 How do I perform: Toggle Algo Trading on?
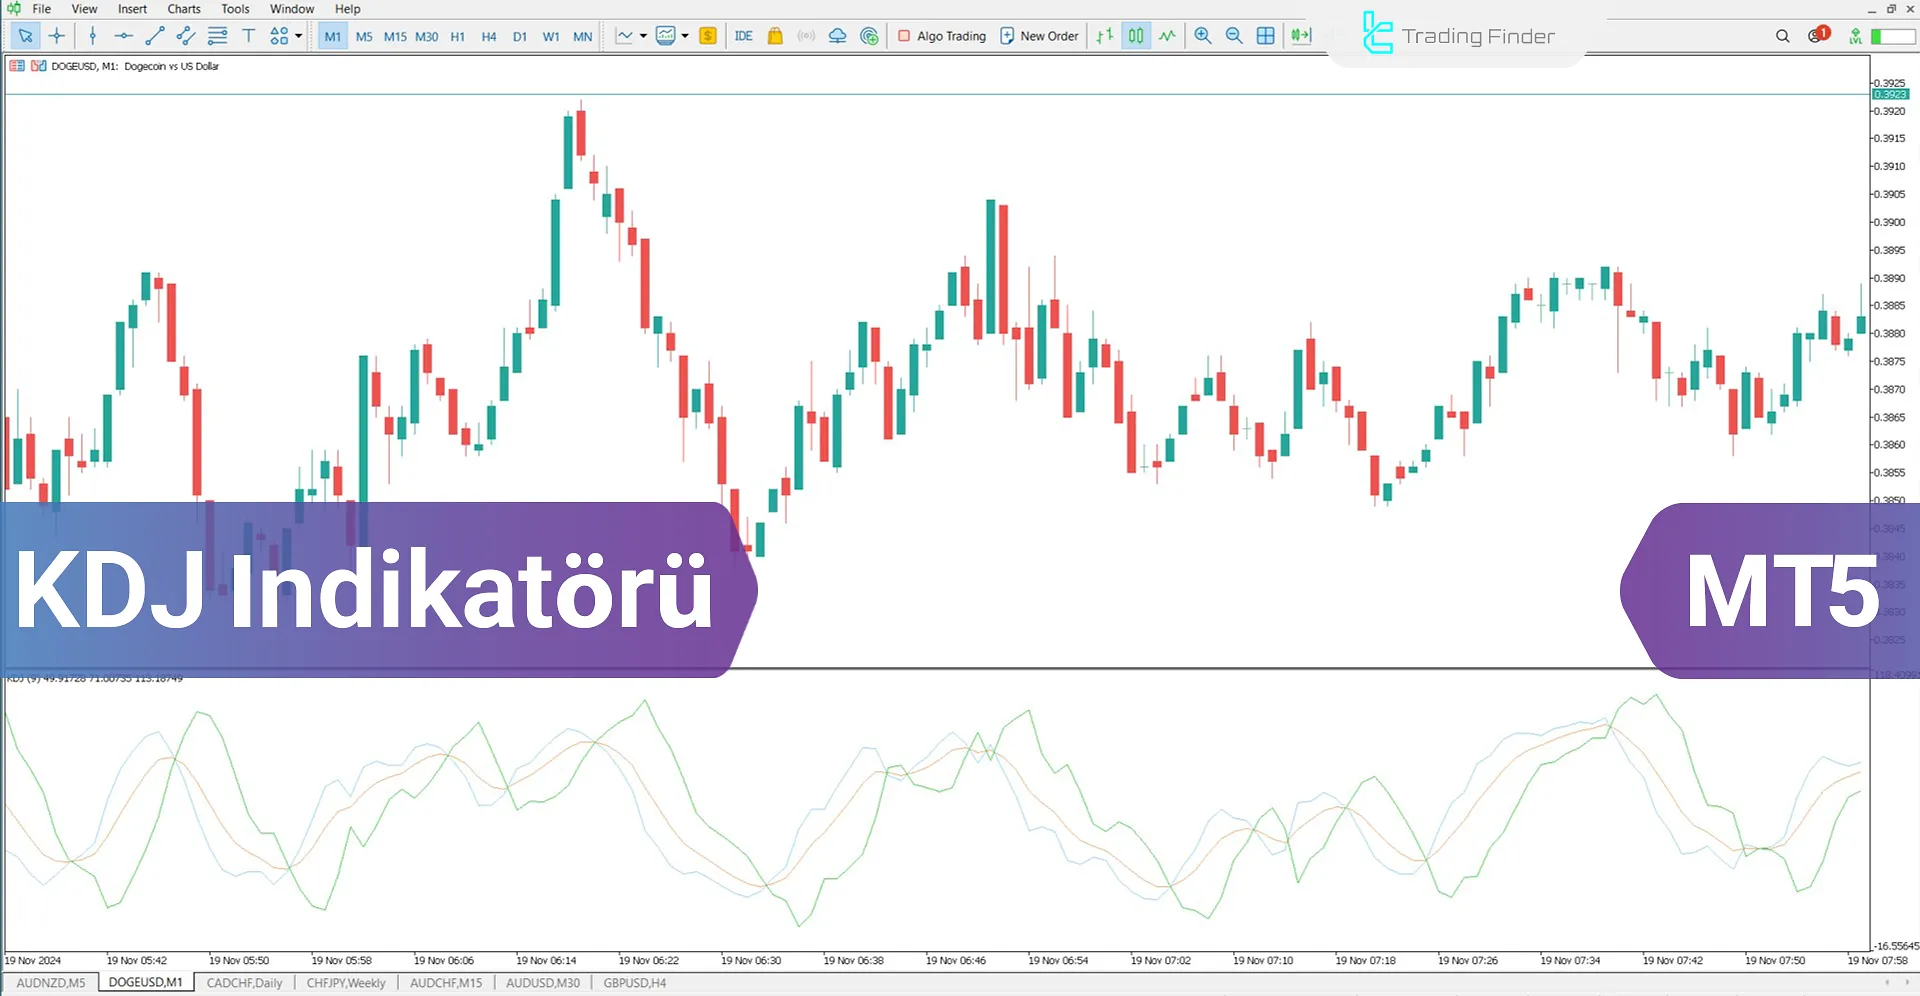point(940,35)
